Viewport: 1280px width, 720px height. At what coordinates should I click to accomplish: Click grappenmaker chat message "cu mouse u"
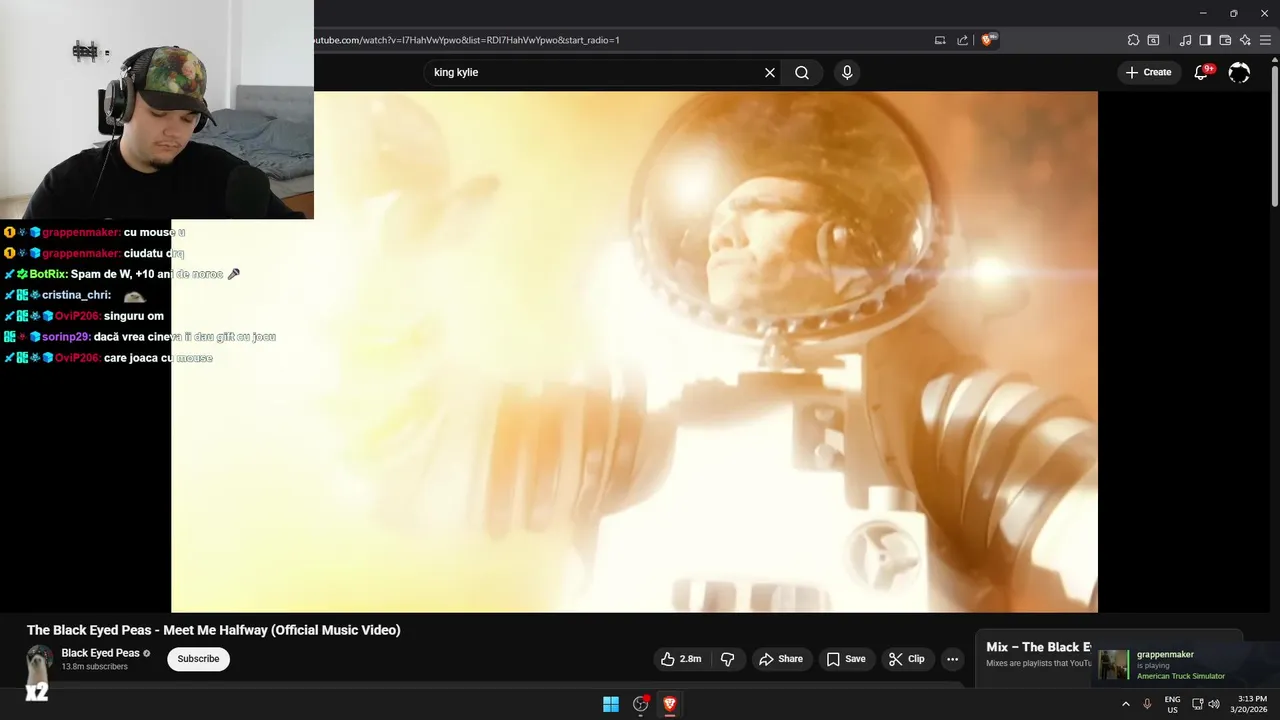(154, 232)
